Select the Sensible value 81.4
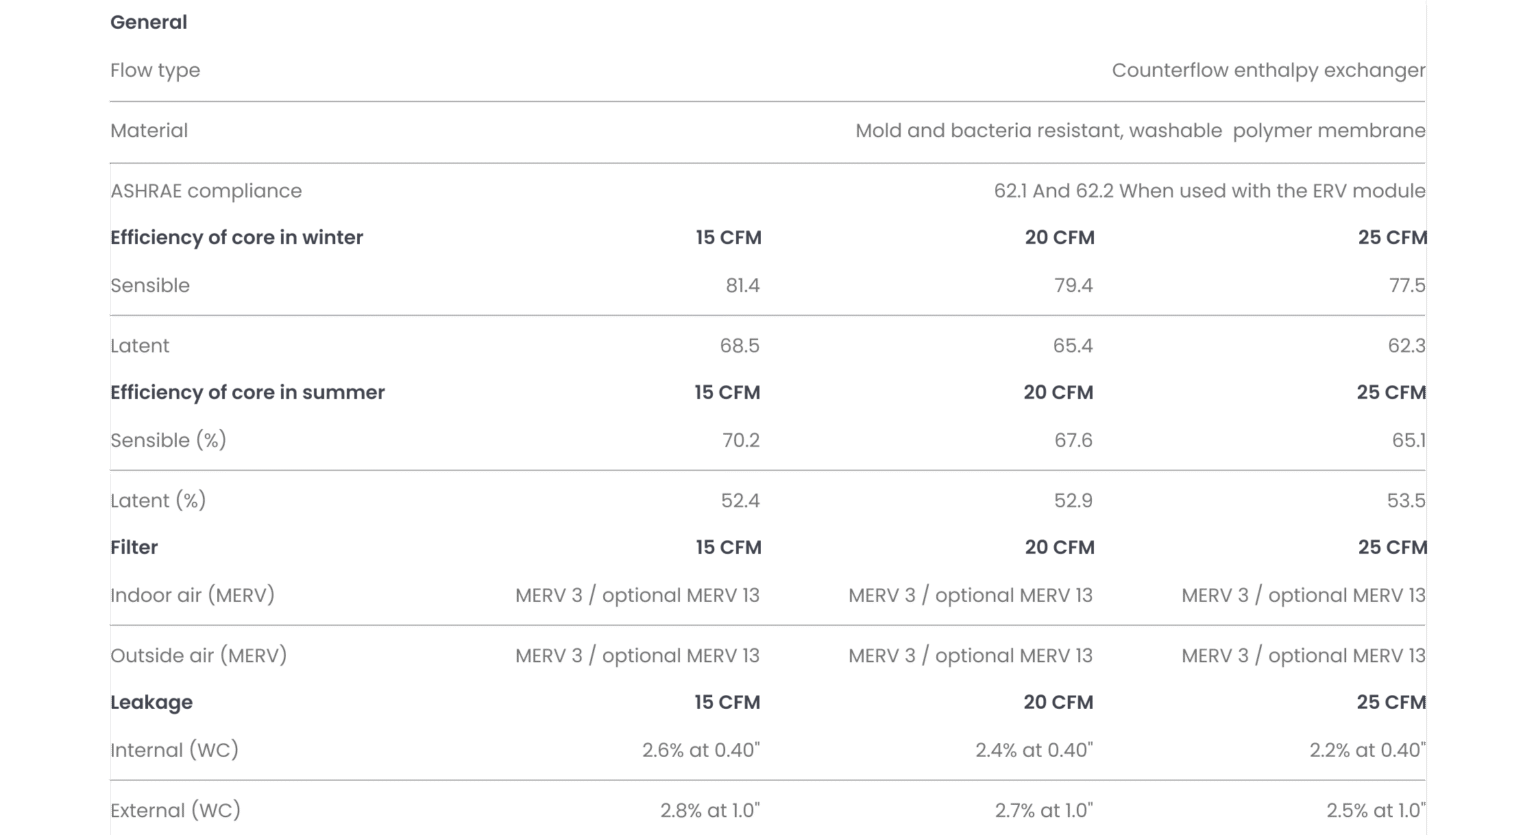 pyautogui.click(x=742, y=285)
